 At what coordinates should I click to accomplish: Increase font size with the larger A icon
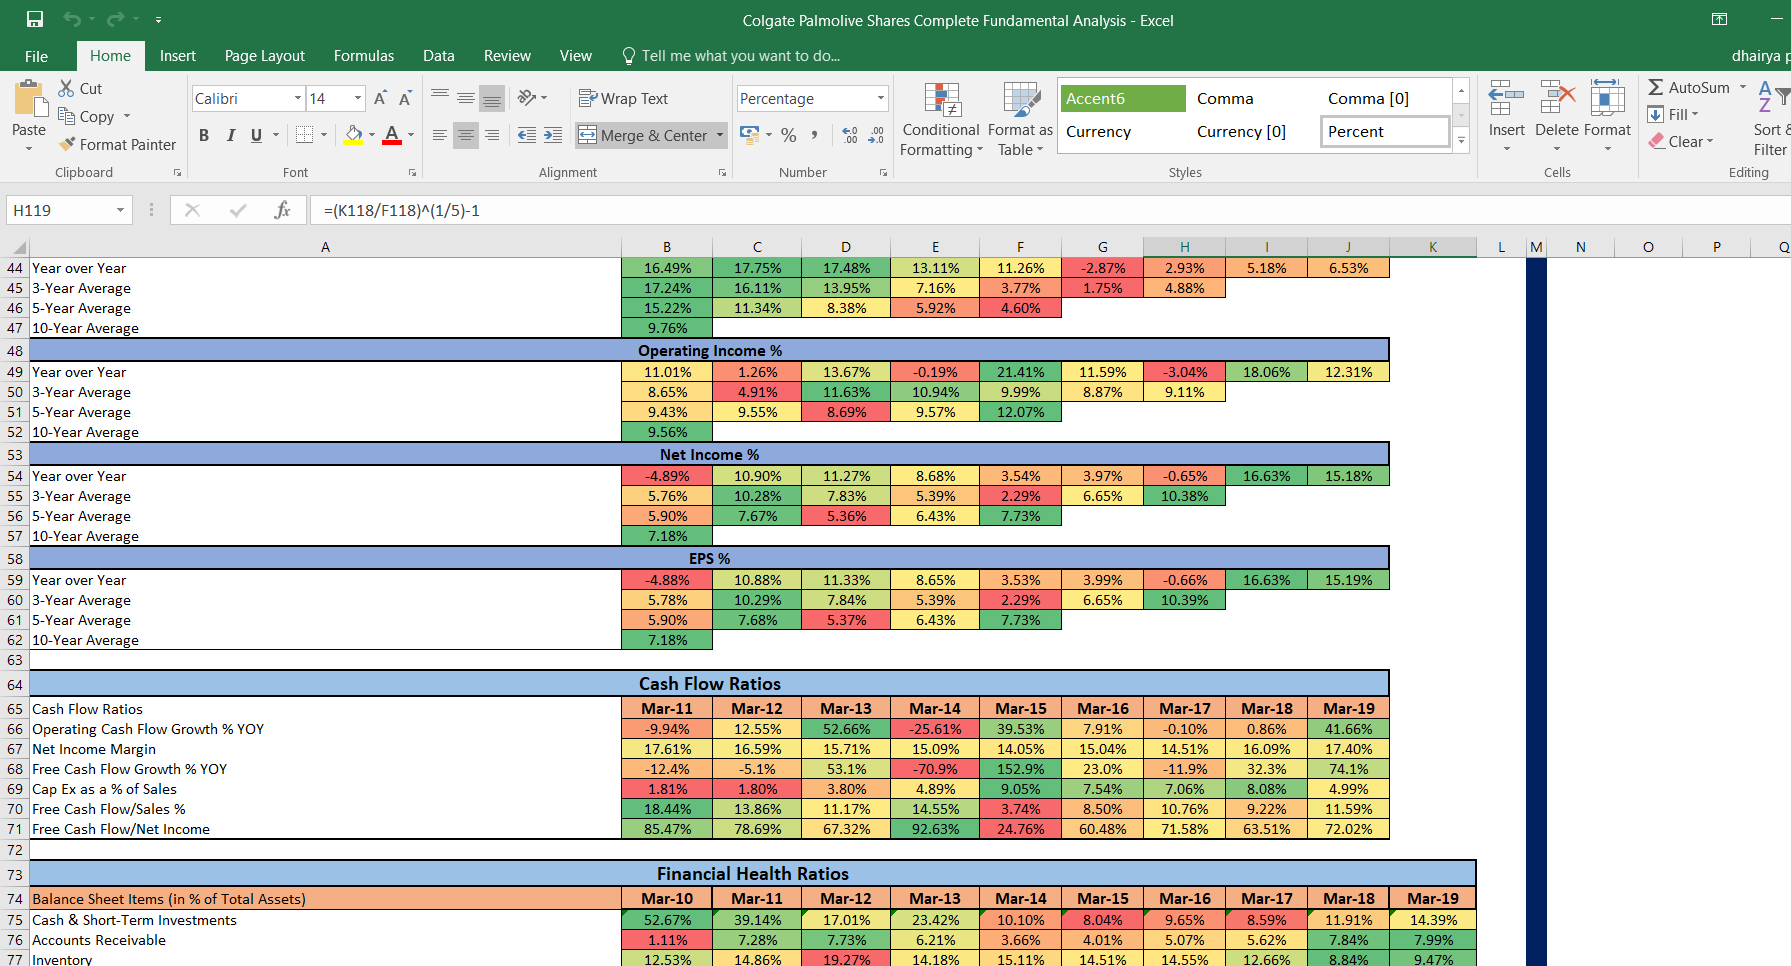point(380,98)
